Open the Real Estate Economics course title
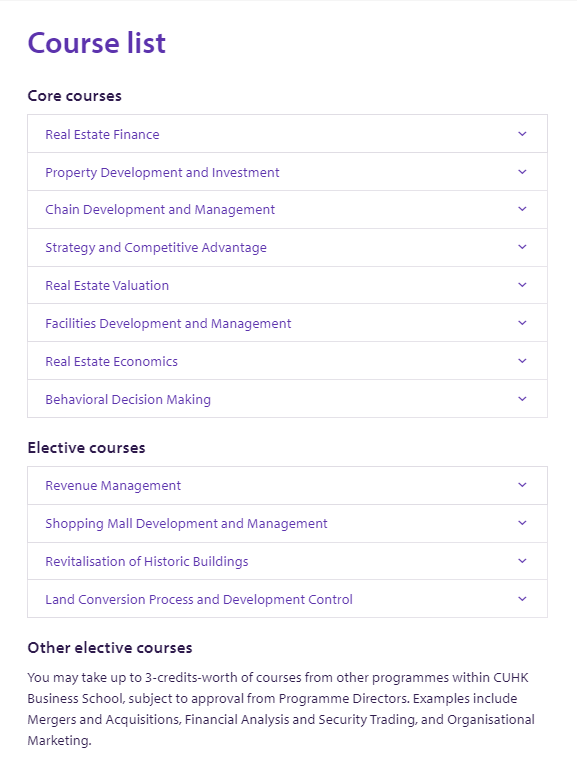Viewport: 577px width, 784px height. [x=112, y=362]
